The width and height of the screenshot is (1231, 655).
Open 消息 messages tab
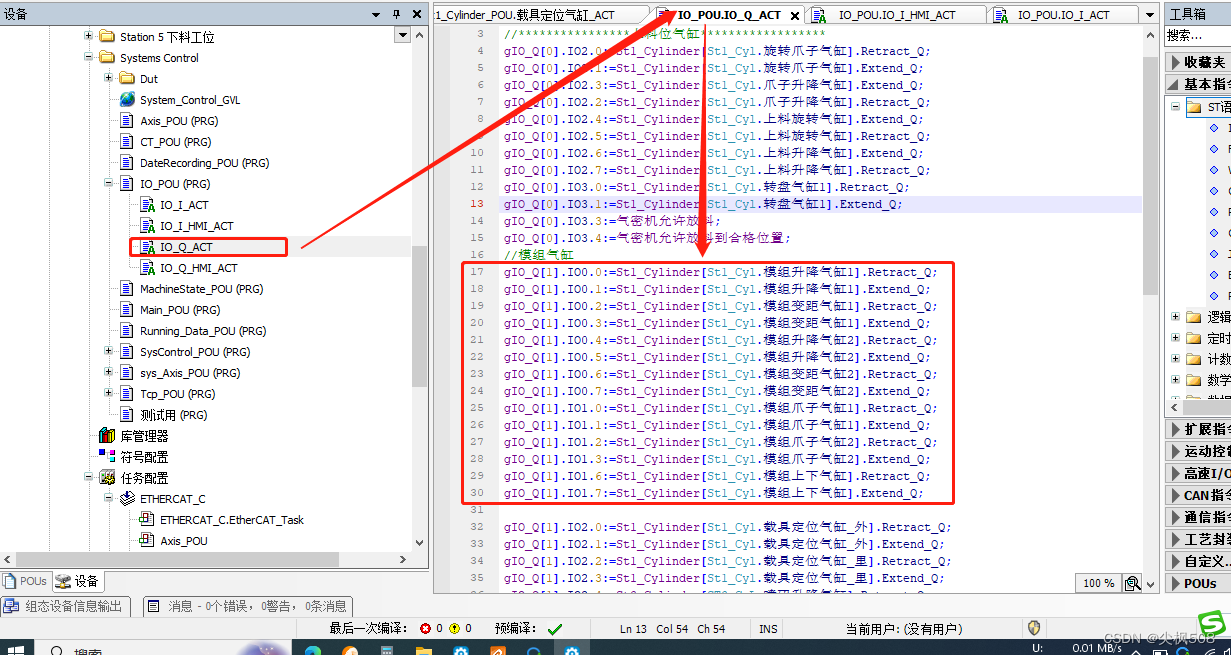(x=249, y=606)
